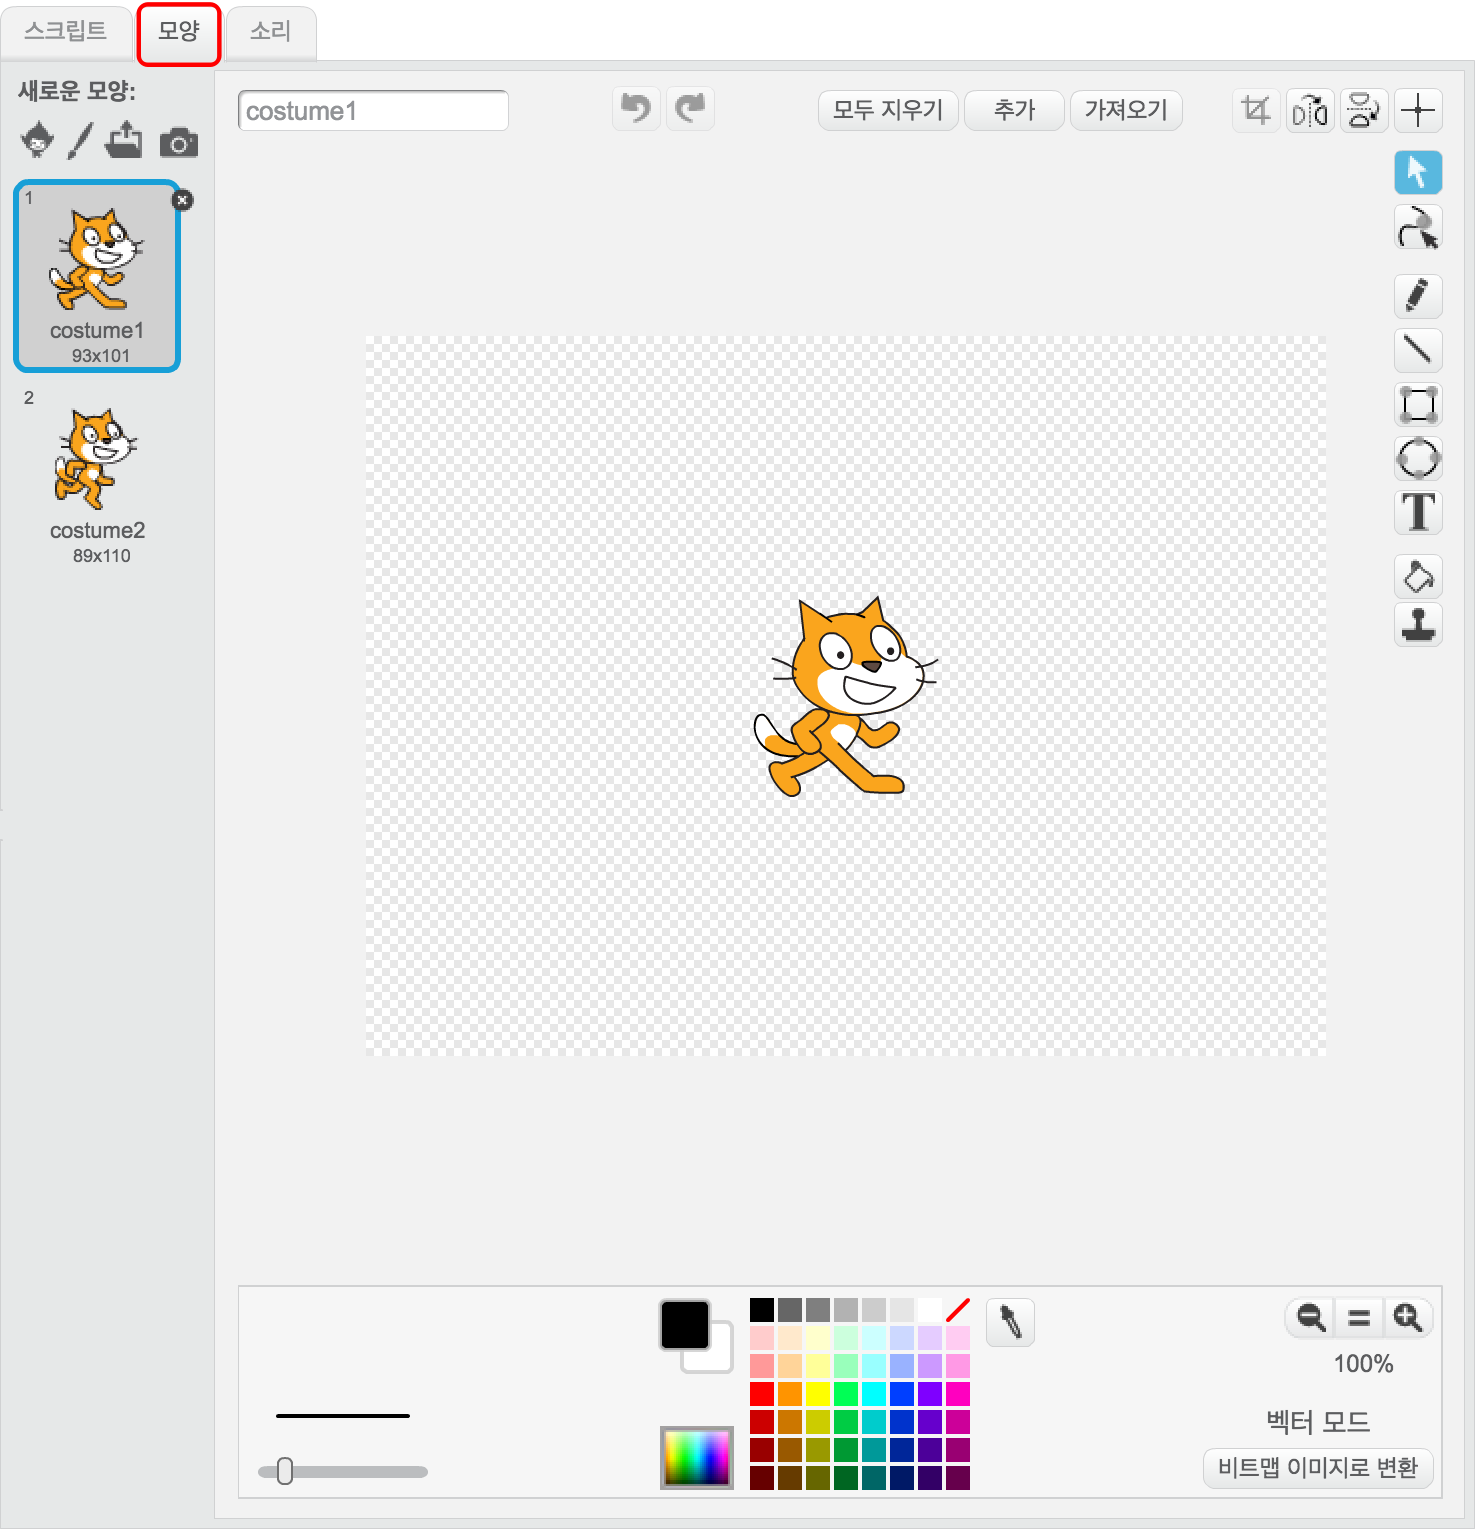The width and height of the screenshot is (1484, 1532).
Task: Choose the Reshape tool
Action: click(x=1418, y=227)
